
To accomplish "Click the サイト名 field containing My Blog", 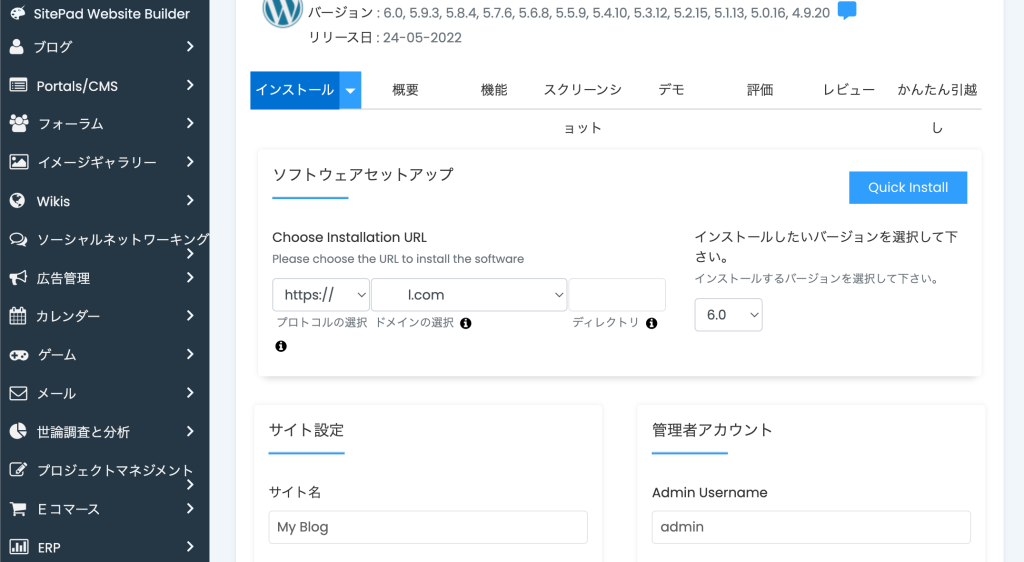I will coord(428,527).
